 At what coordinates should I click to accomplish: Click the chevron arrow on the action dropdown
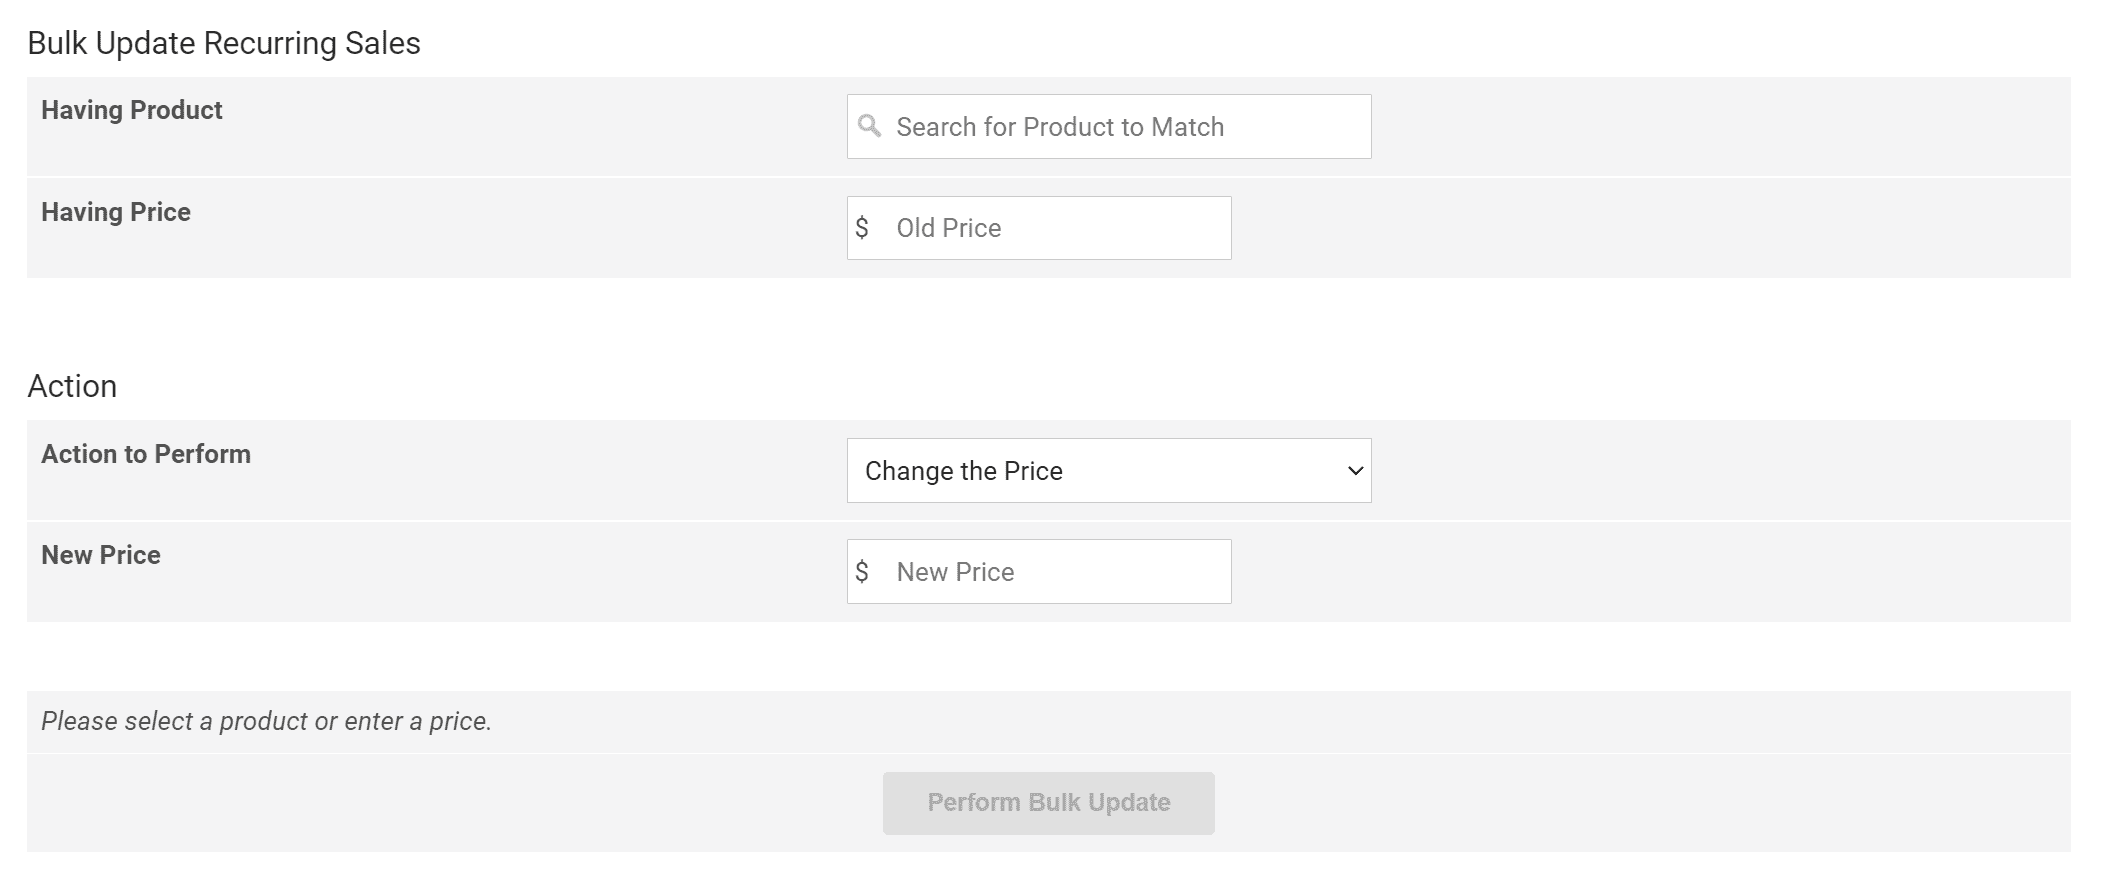click(1355, 471)
